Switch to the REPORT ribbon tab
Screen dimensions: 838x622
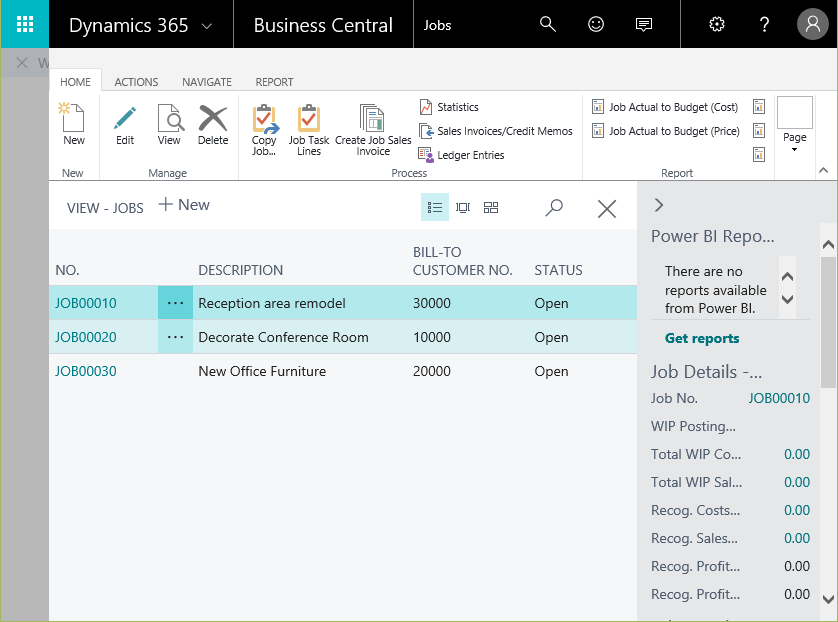[x=274, y=82]
